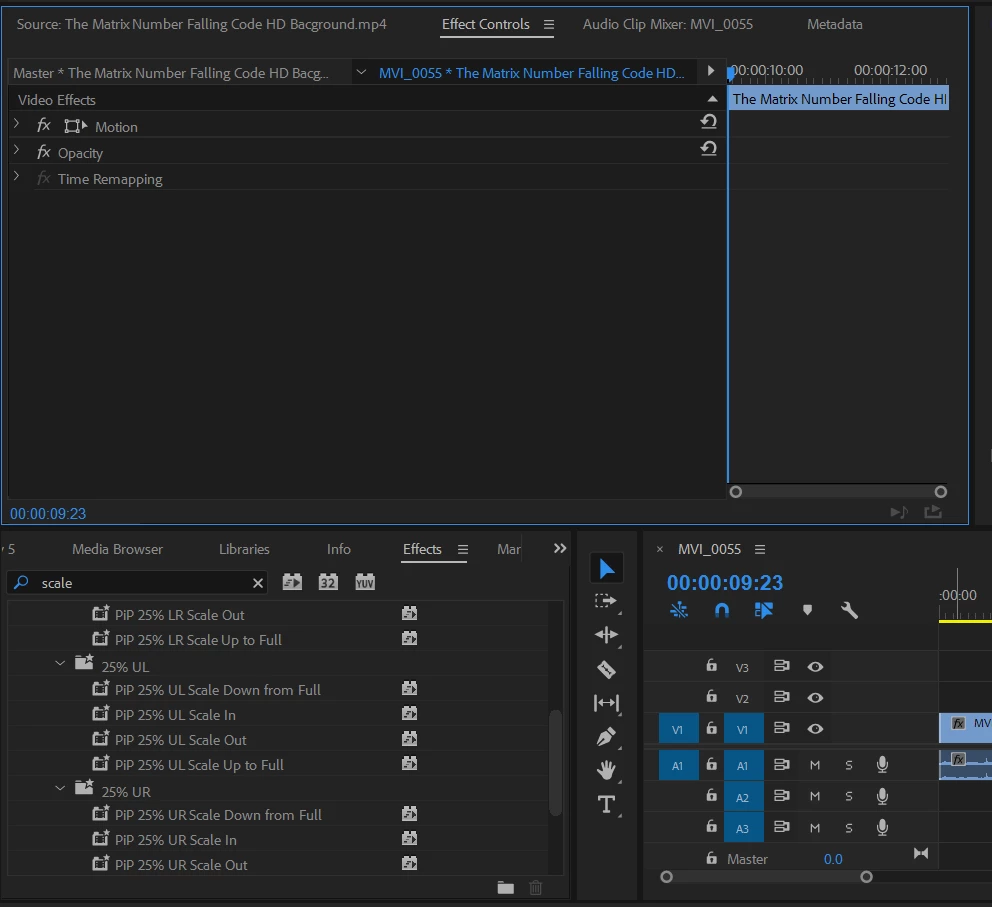Mute audio track A1
Image resolution: width=992 pixels, height=907 pixels.
815,765
